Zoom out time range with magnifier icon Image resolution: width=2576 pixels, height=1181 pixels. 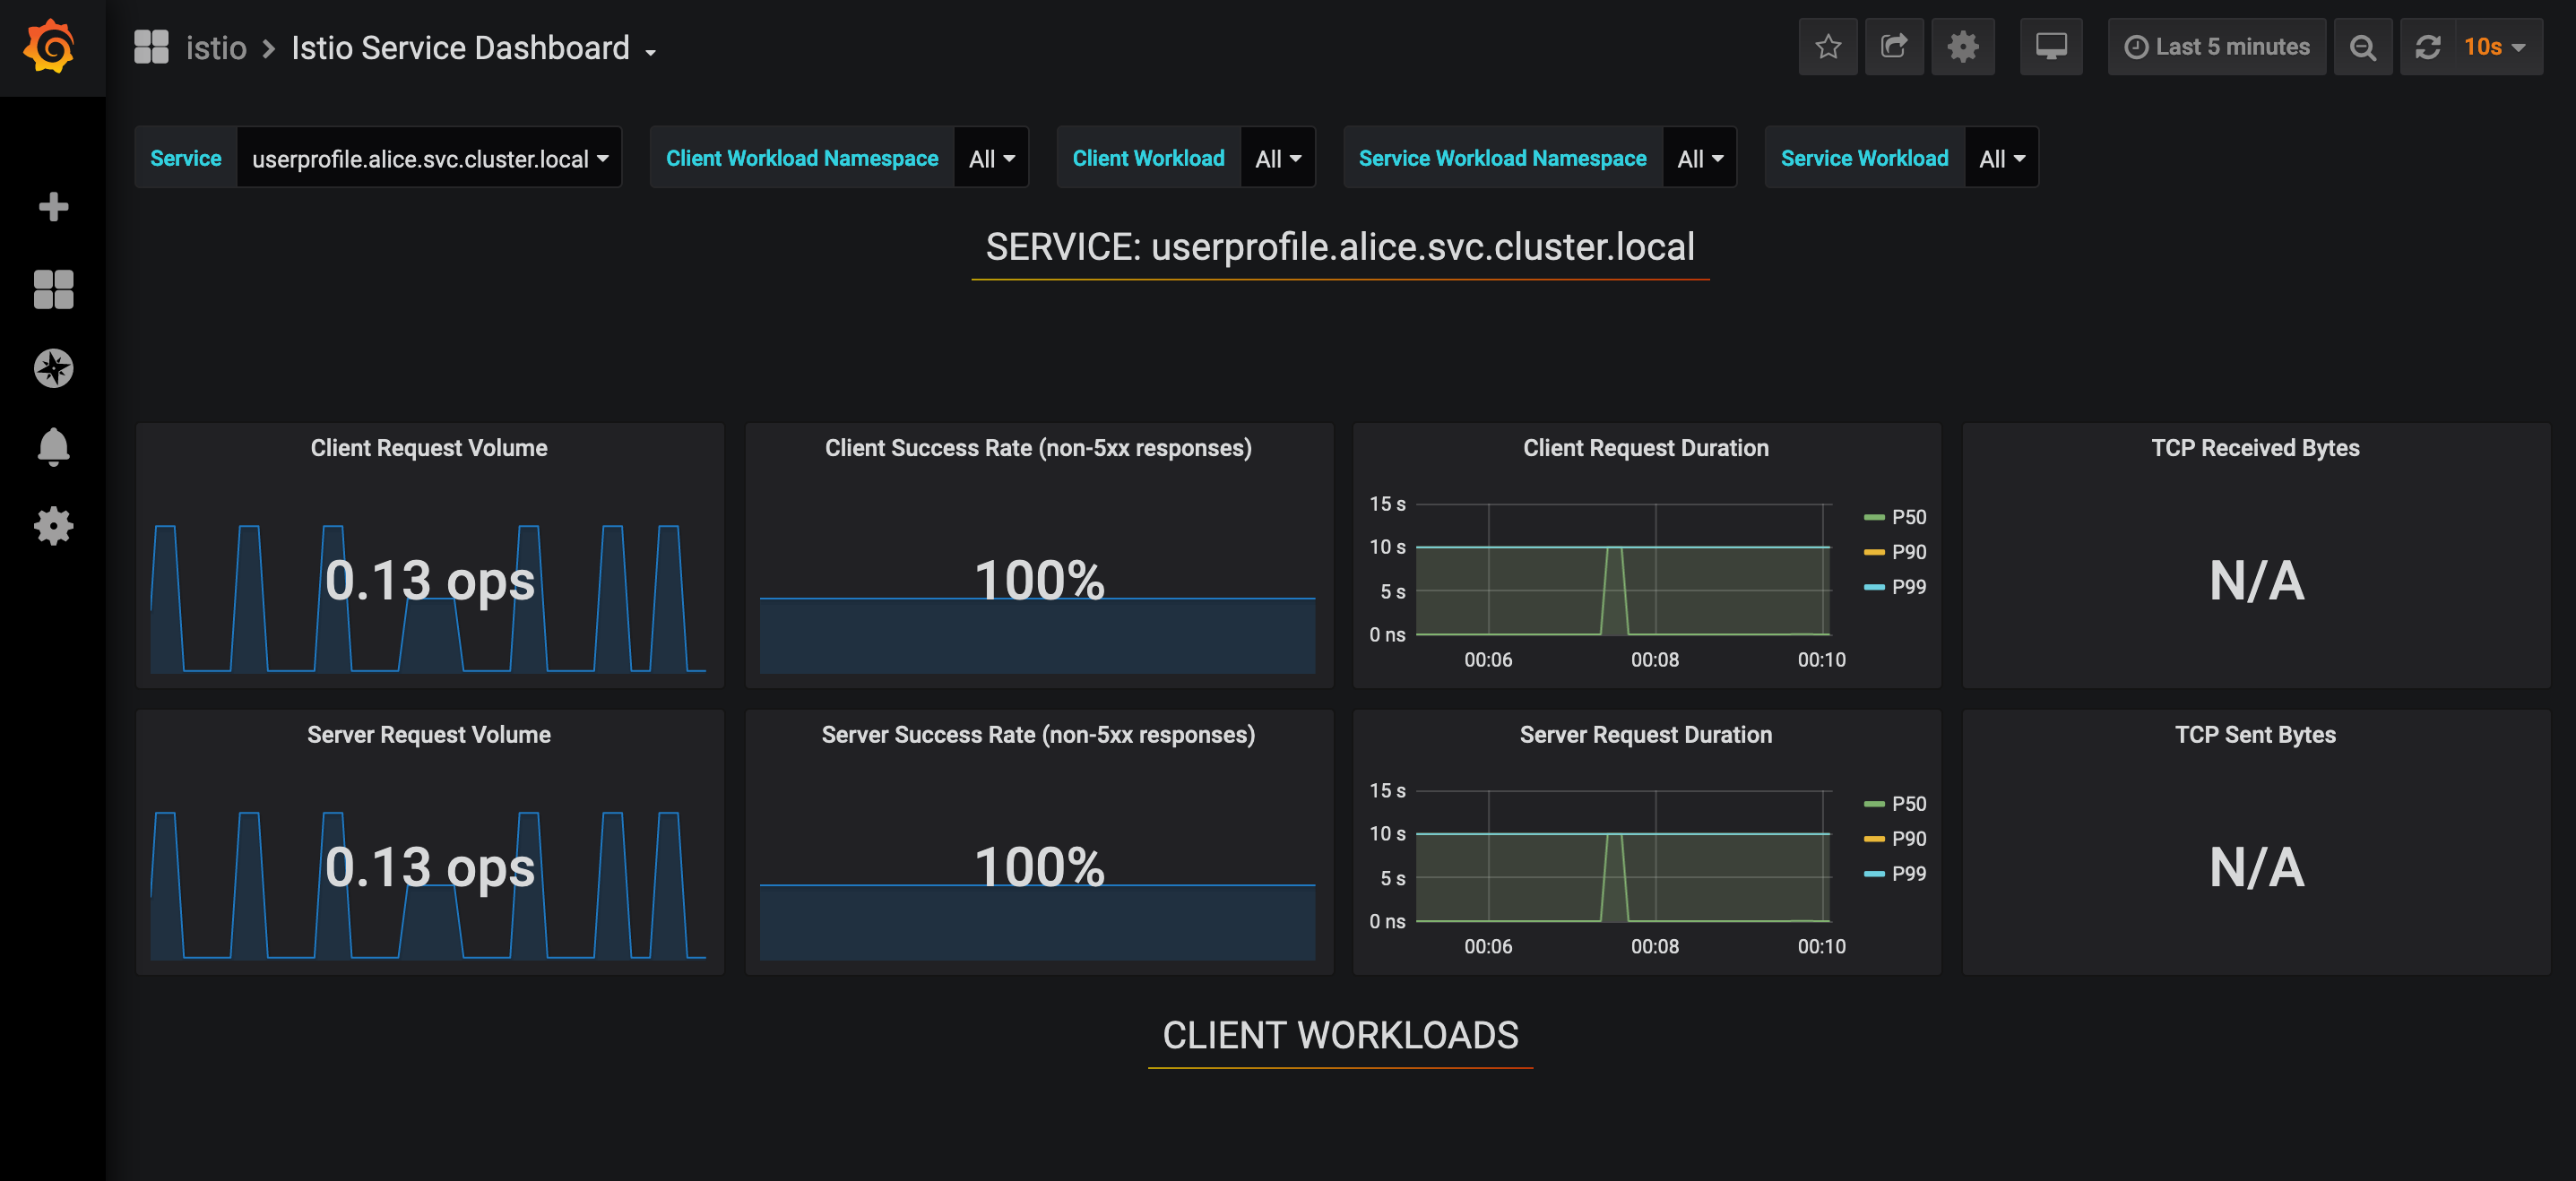(x=2363, y=47)
